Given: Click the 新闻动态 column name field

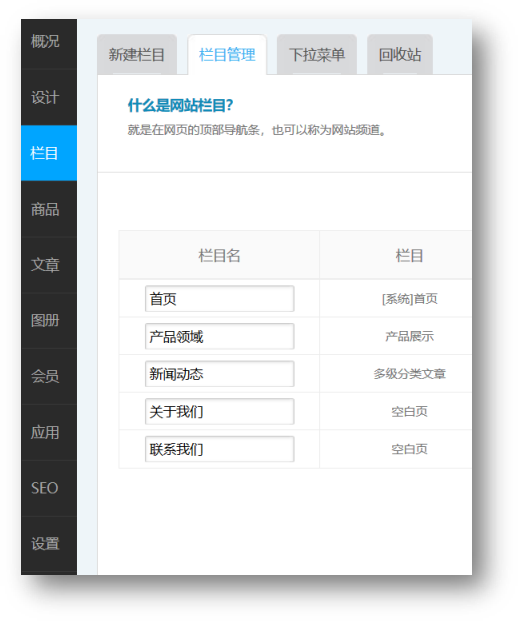Looking at the screenshot, I should click(219, 374).
